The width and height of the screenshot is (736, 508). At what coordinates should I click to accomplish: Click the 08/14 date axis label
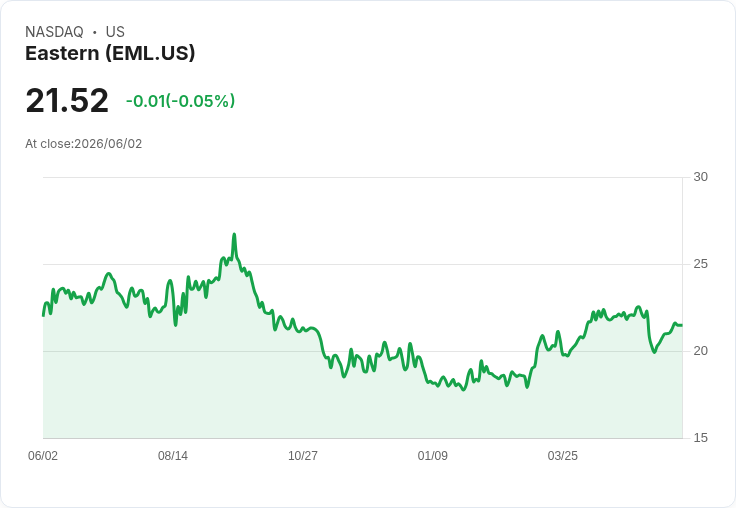click(x=173, y=455)
